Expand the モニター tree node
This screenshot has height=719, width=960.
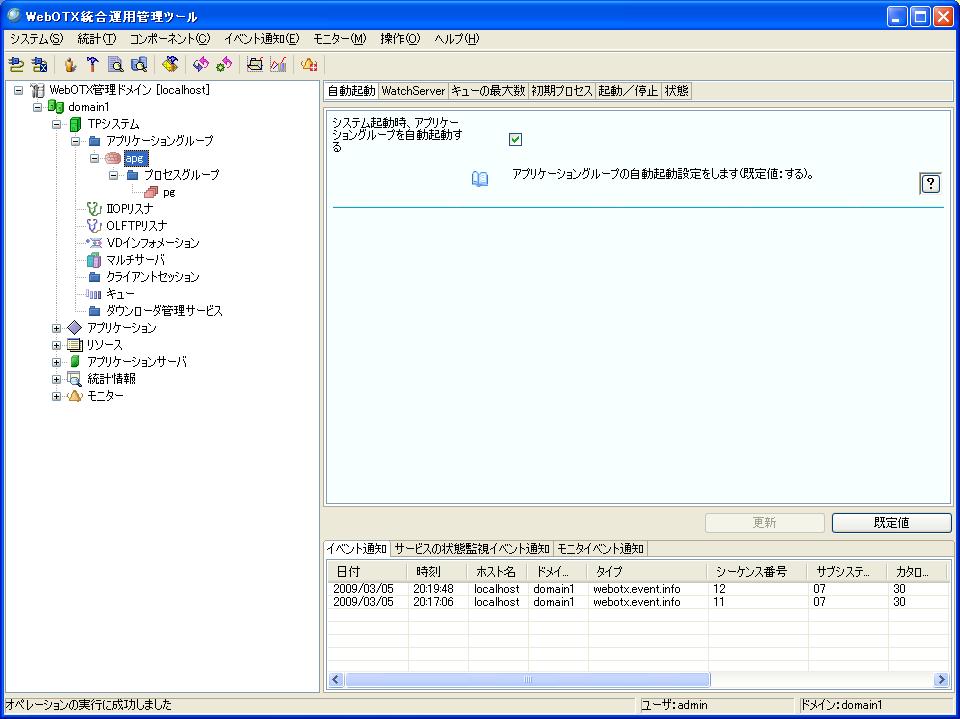(x=57, y=396)
